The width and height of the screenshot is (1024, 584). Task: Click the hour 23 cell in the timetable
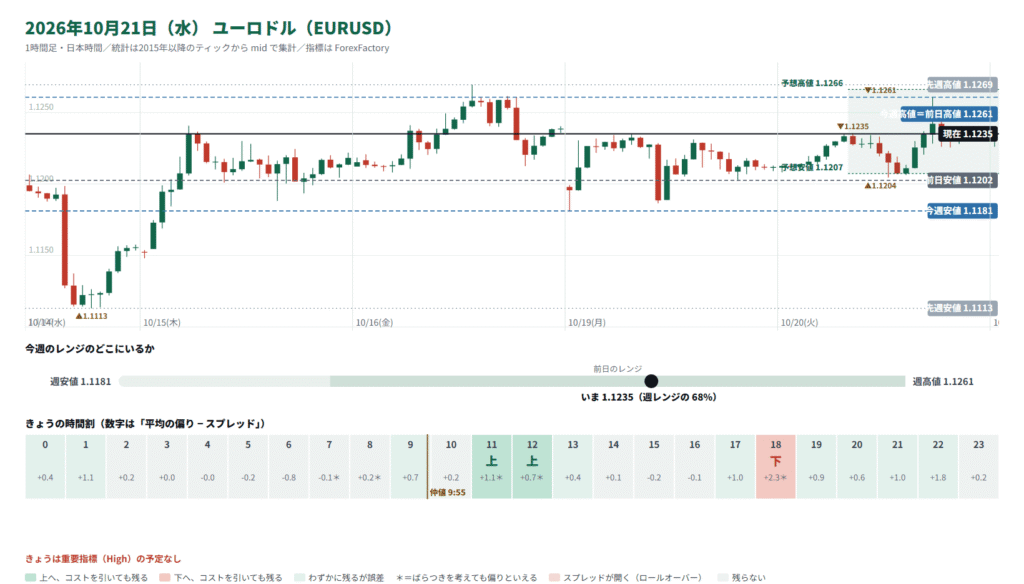click(978, 466)
